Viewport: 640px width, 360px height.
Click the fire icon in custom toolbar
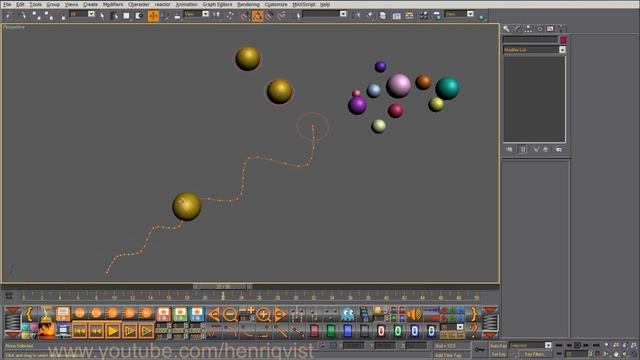click(47, 330)
